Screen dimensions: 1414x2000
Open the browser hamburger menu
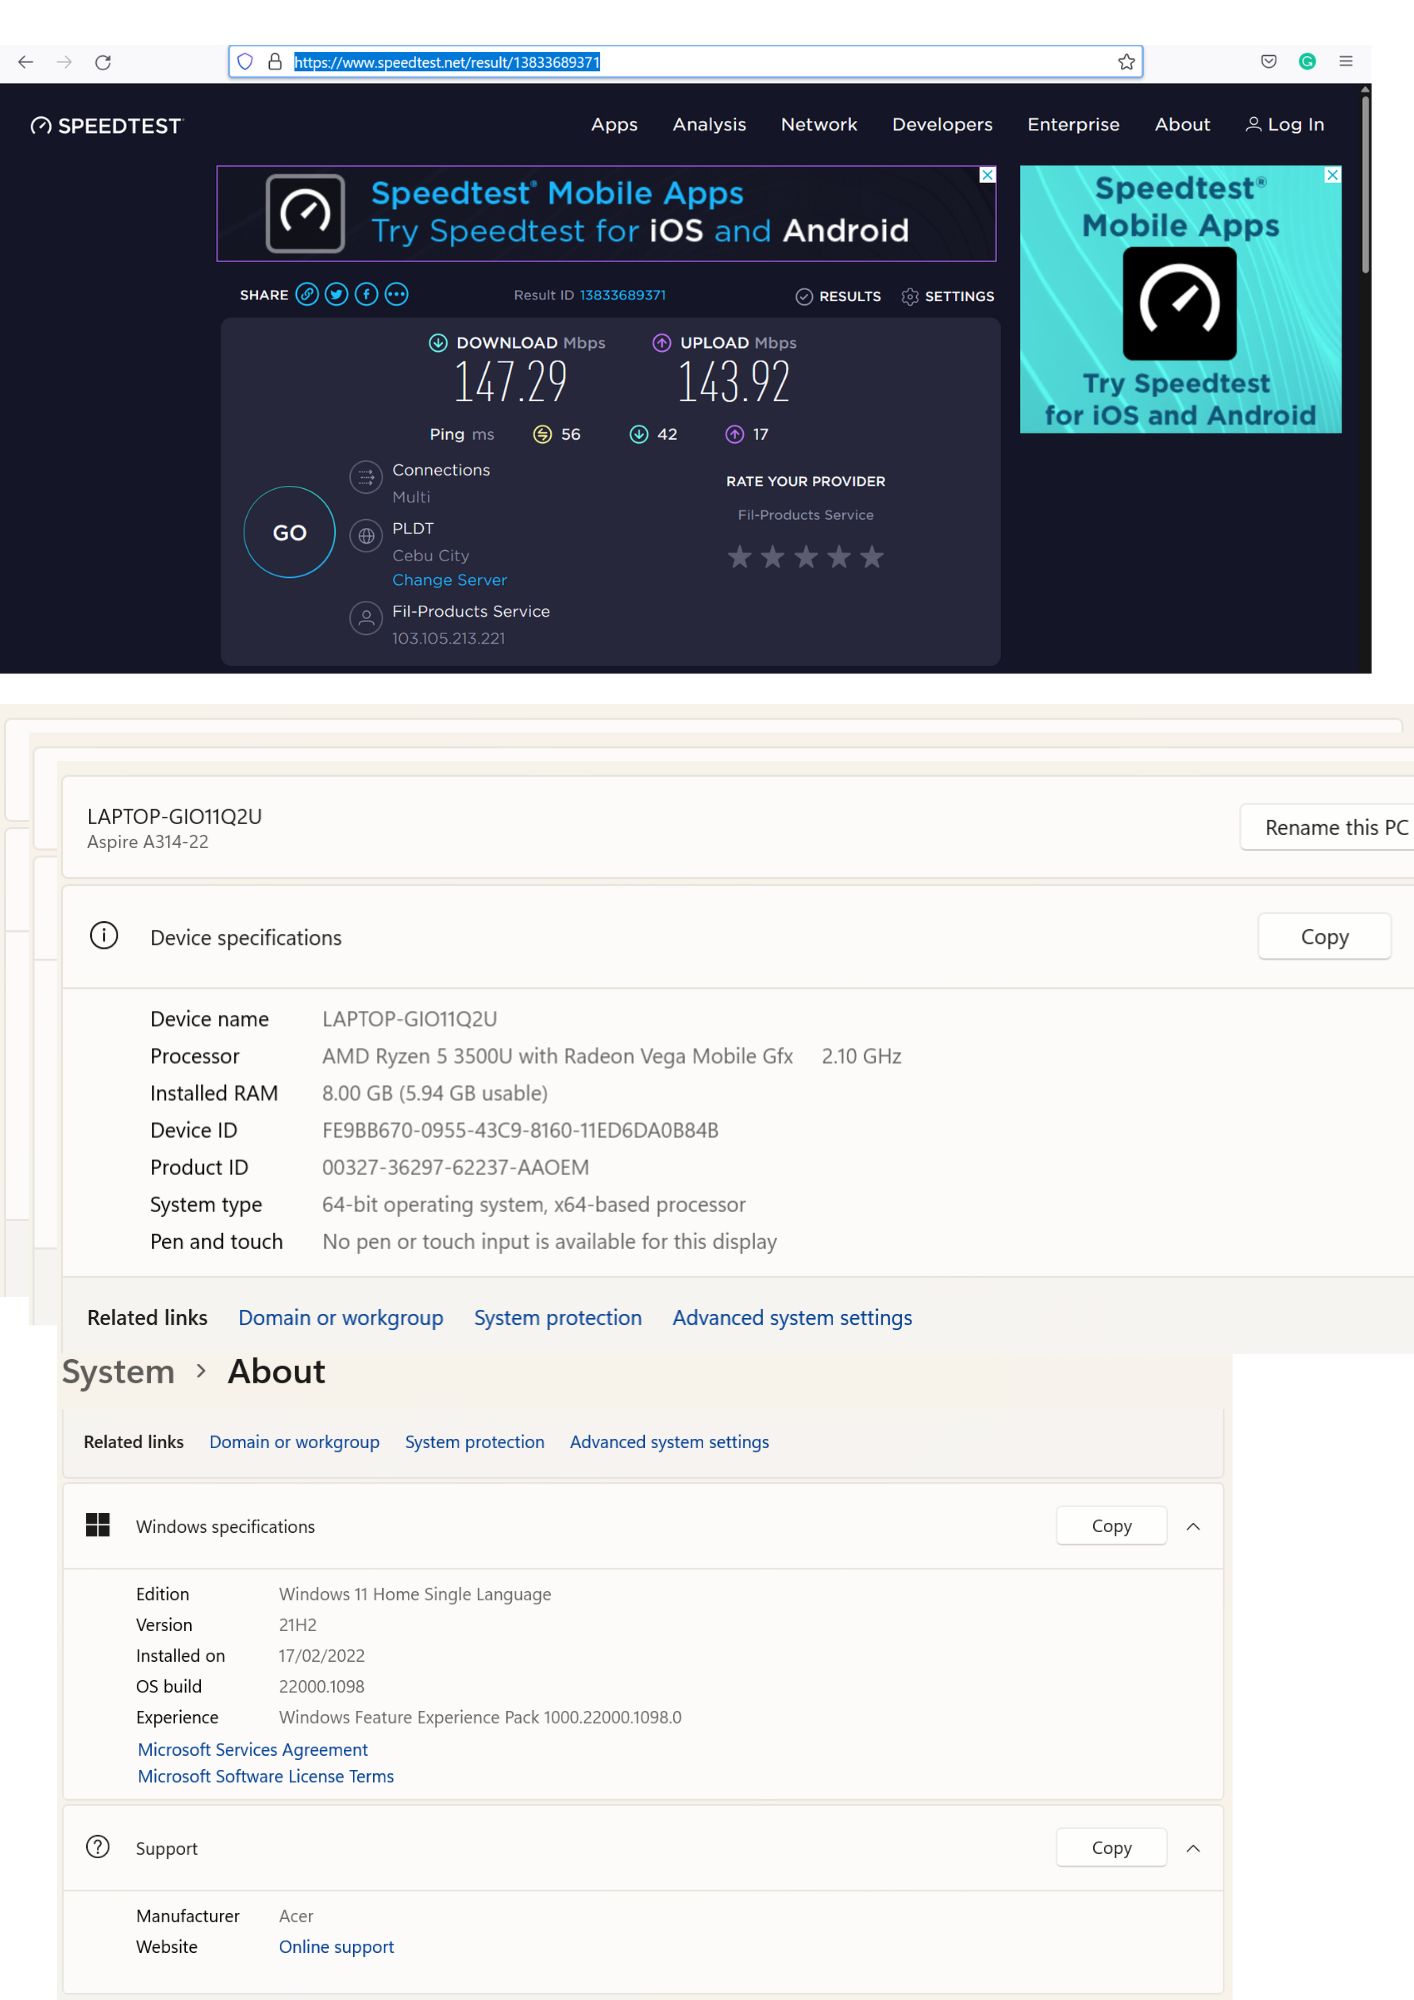(x=1346, y=62)
